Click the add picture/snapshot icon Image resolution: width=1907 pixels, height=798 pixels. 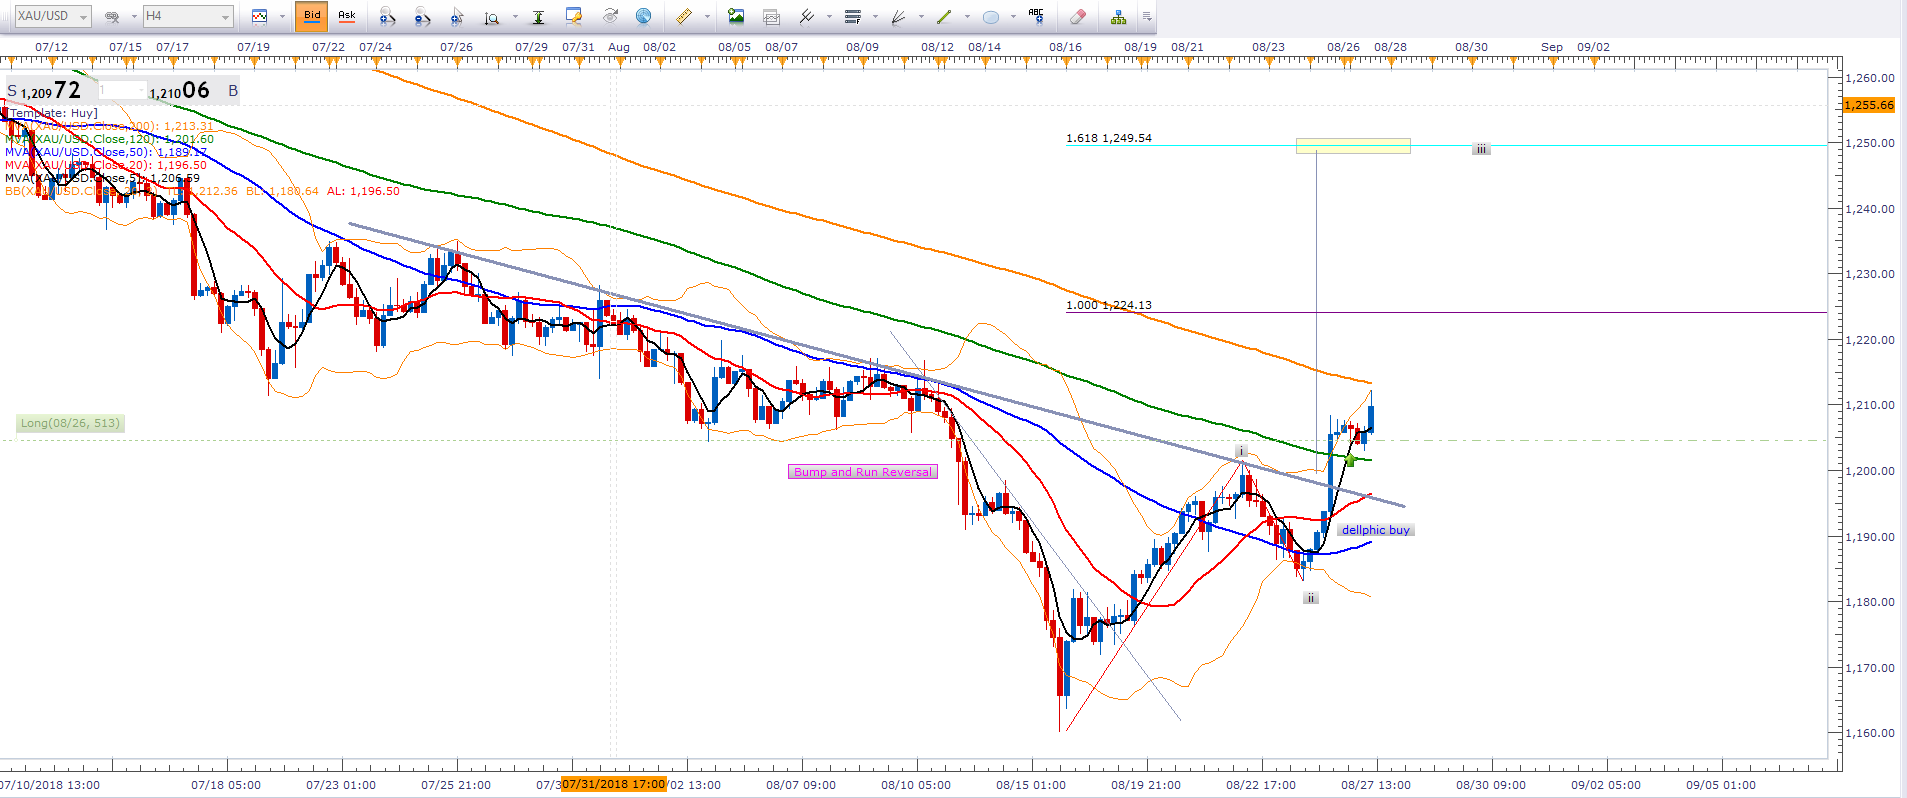click(736, 16)
